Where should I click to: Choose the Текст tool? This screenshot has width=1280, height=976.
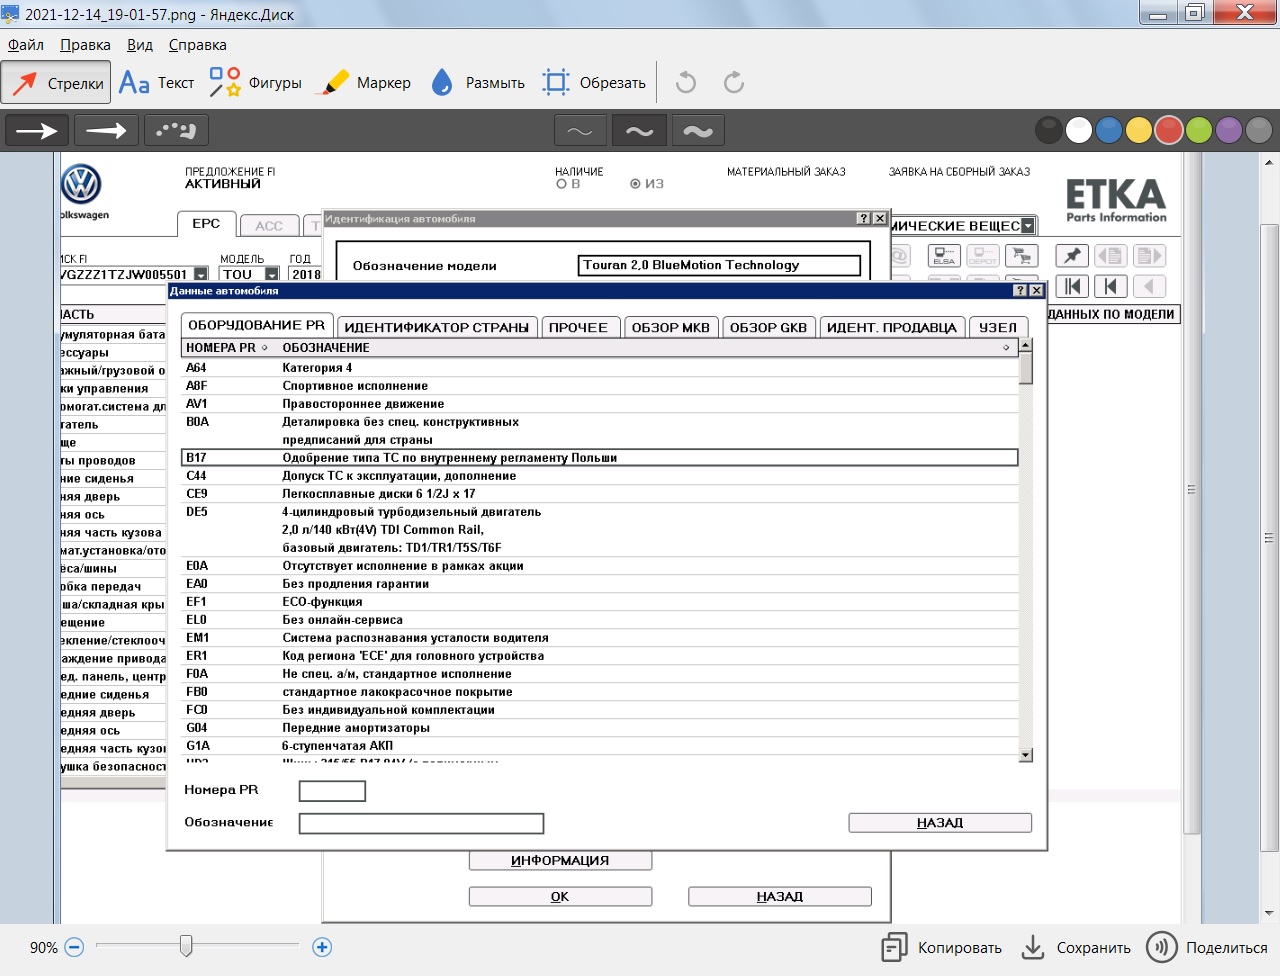point(156,83)
